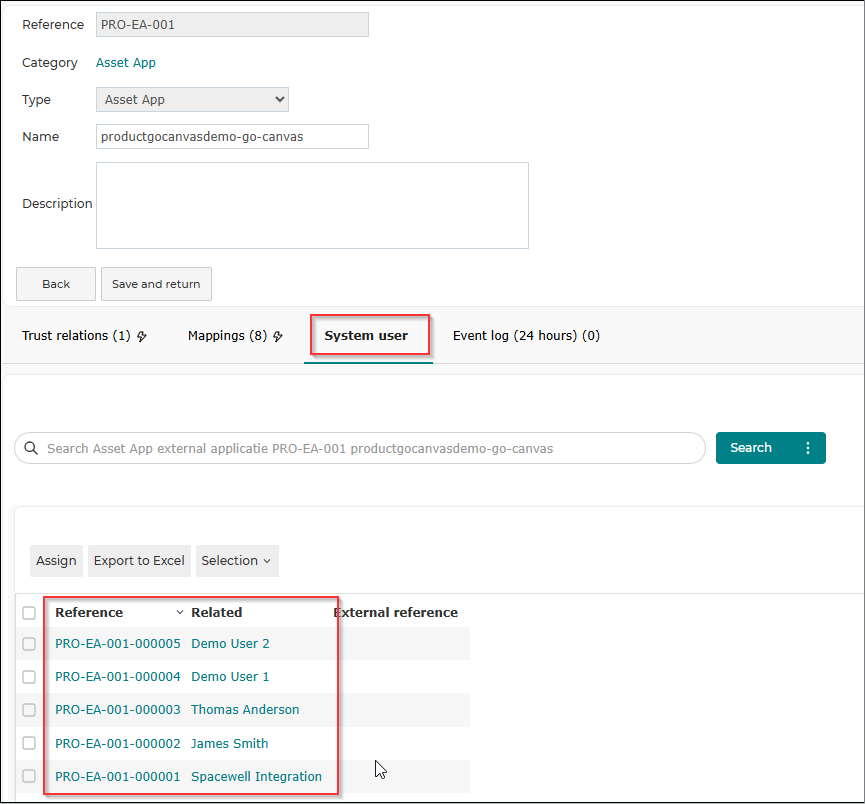Open the Demo User 1 link
Screen dimensions: 865x804
click(230, 677)
